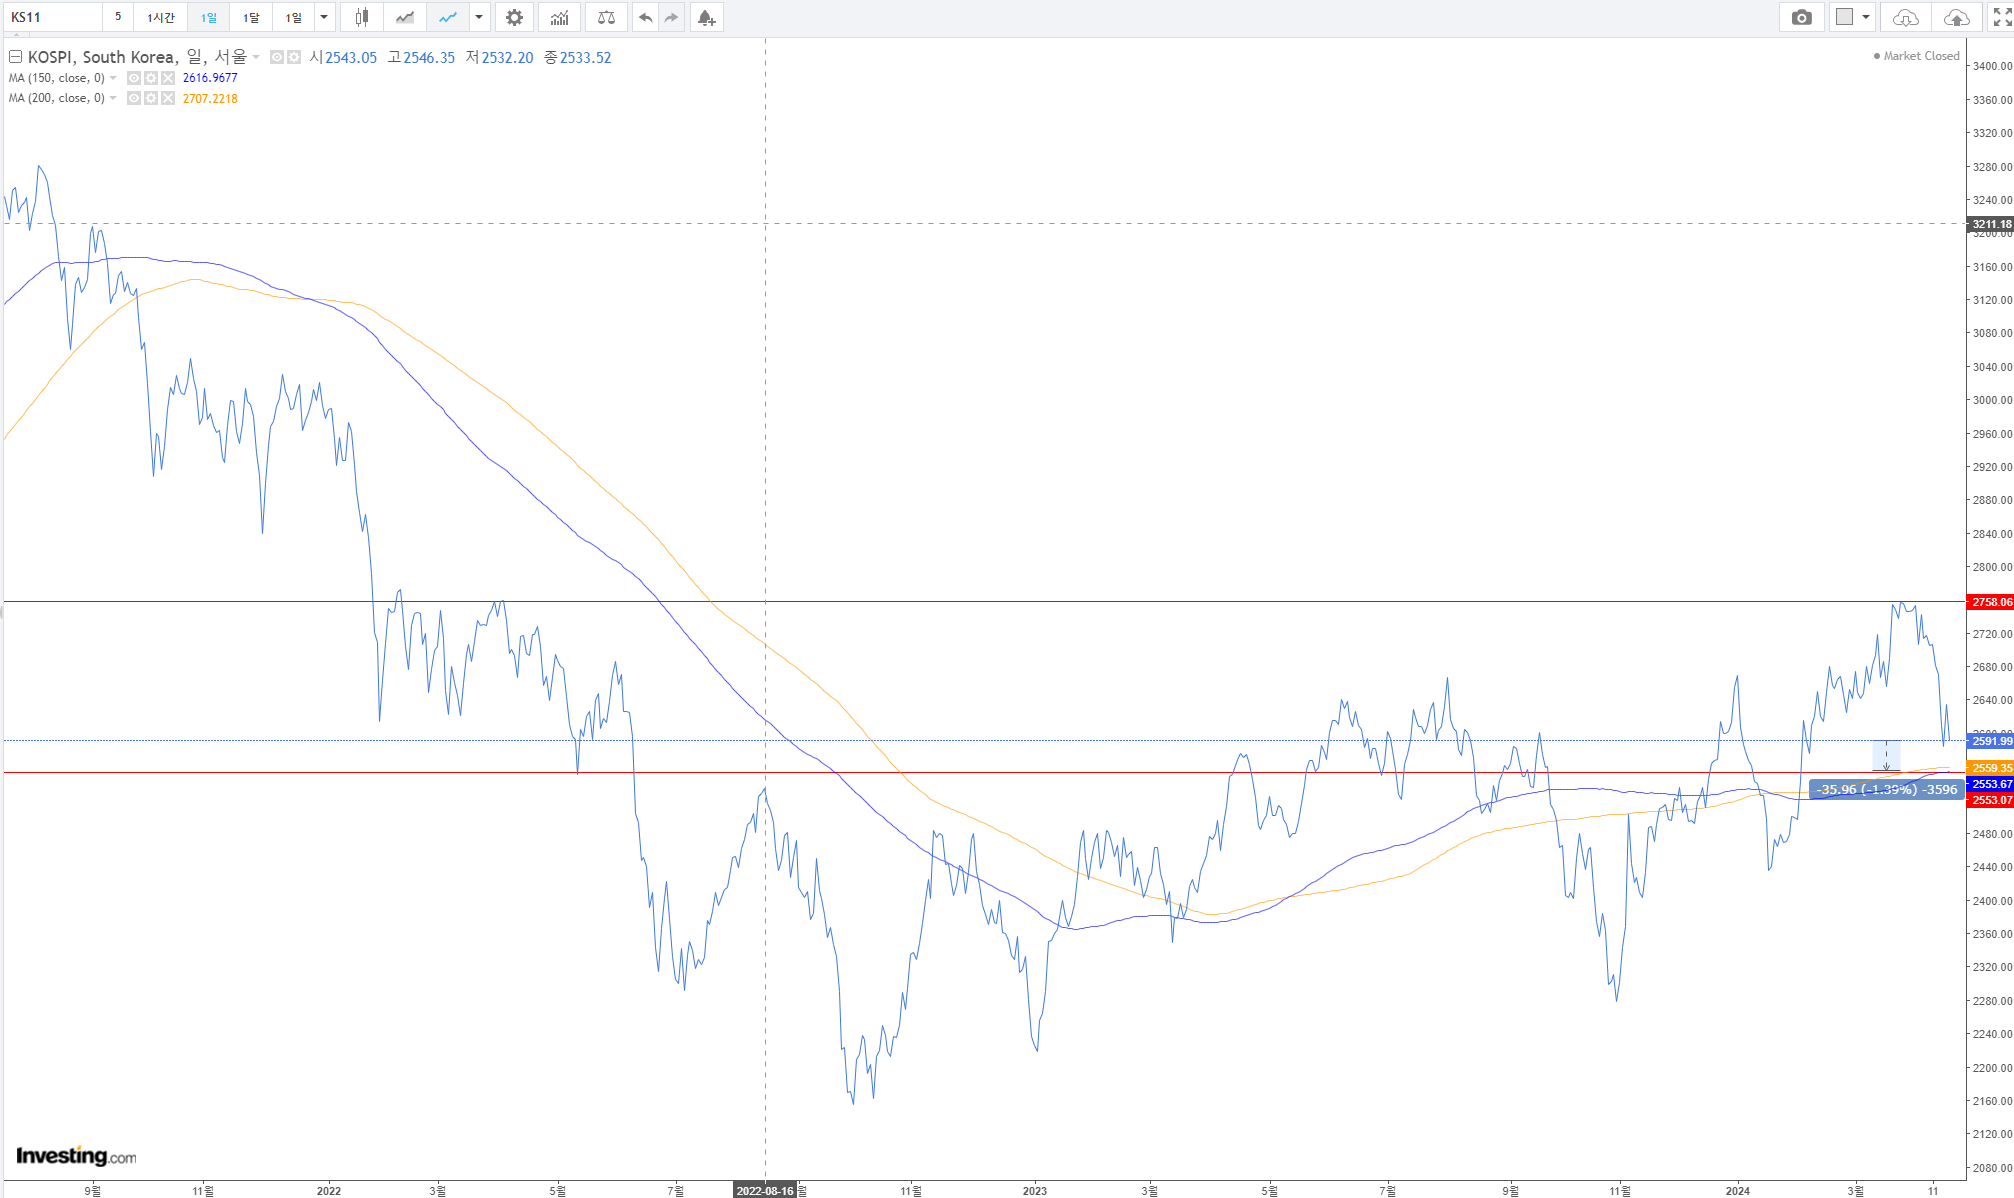Switch chart style to candlesticks

(362, 17)
